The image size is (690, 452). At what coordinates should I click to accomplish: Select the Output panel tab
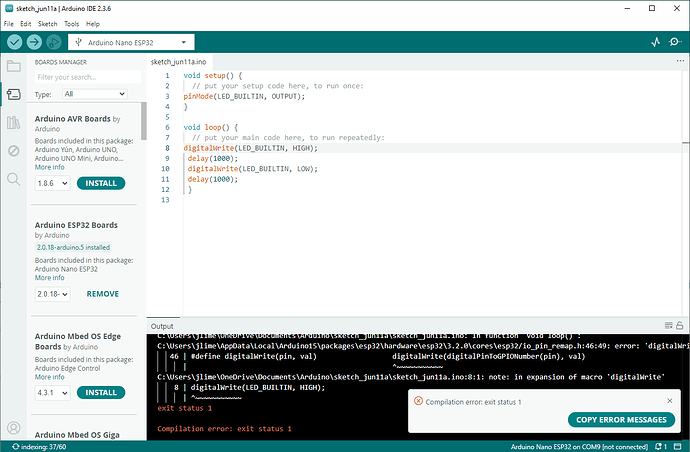pos(162,326)
